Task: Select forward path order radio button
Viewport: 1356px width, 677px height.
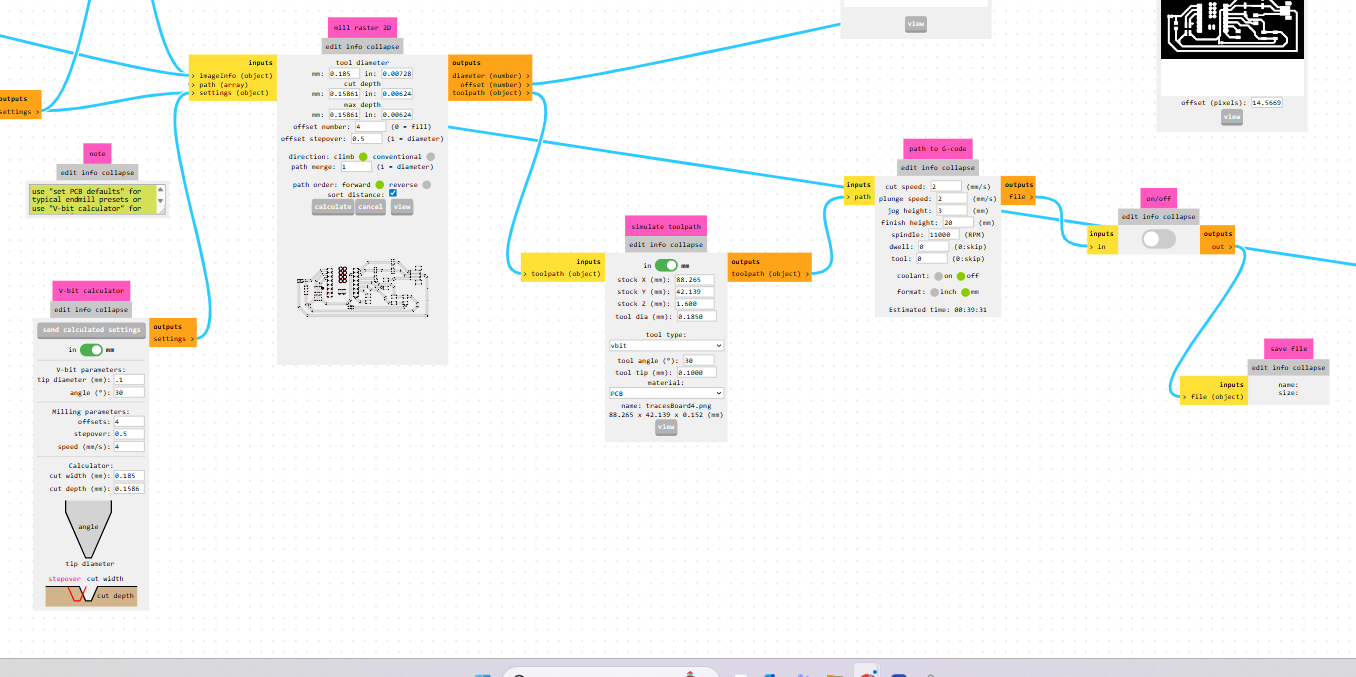Action: pos(379,185)
